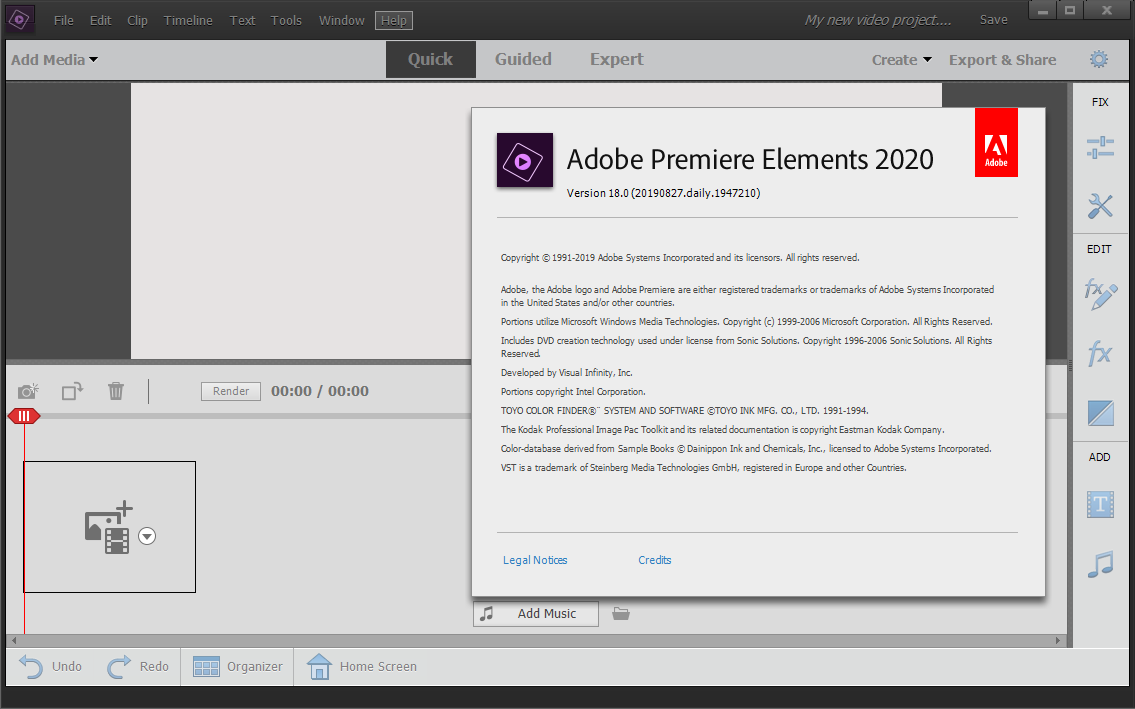Open the circular arrow dropdown in media placeholder
1135x709 pixels.
coord(147,536)
